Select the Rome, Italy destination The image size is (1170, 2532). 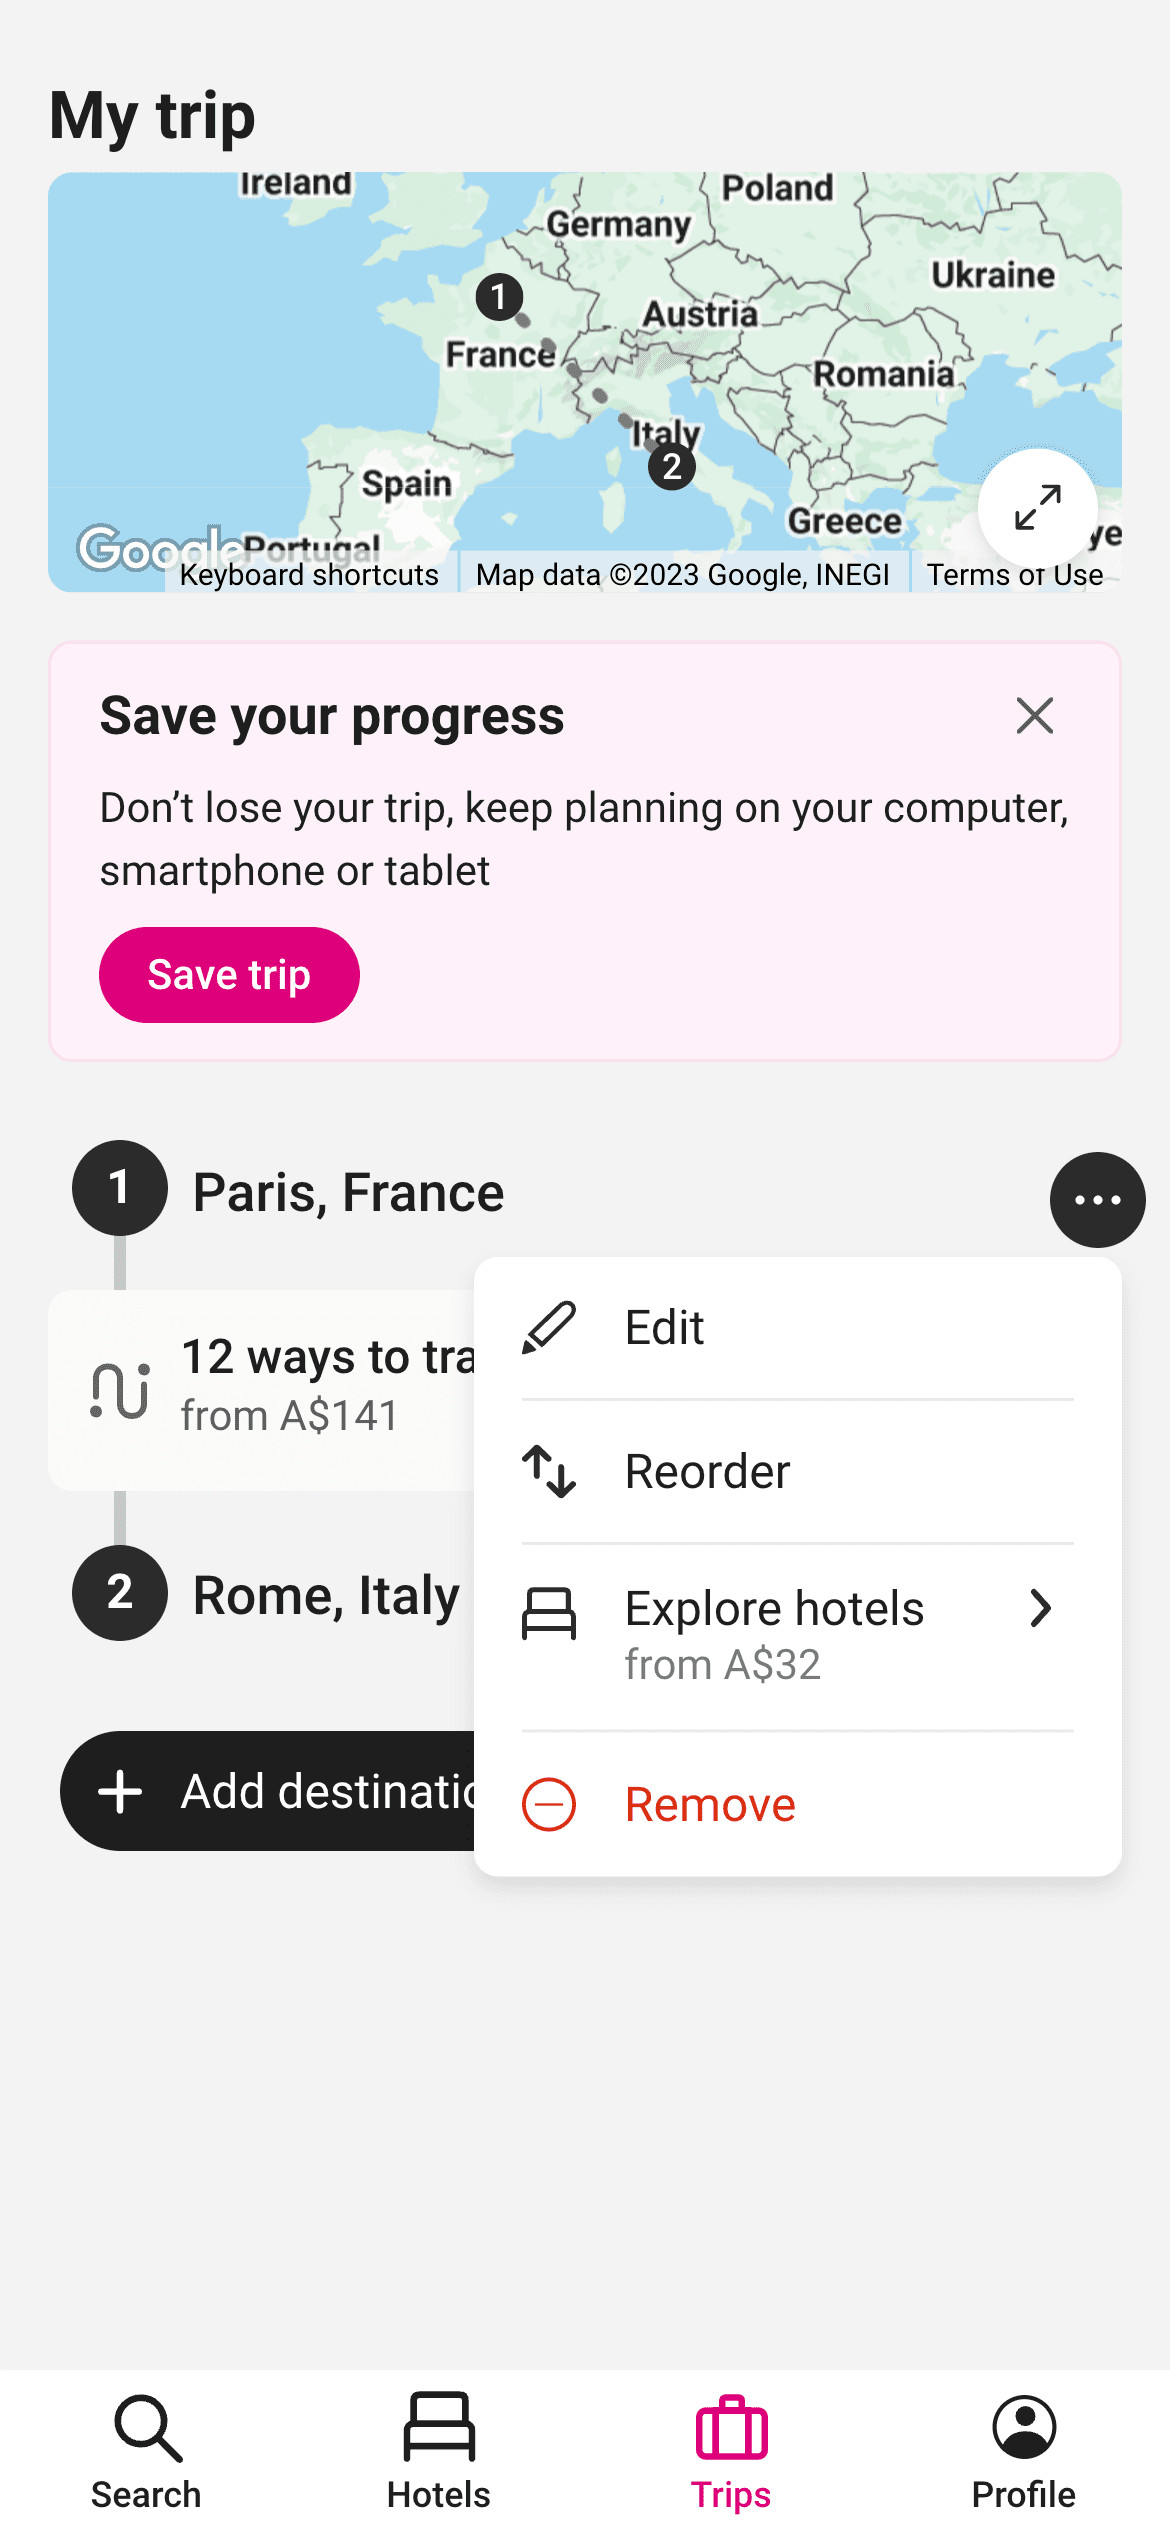(326, 1594)
